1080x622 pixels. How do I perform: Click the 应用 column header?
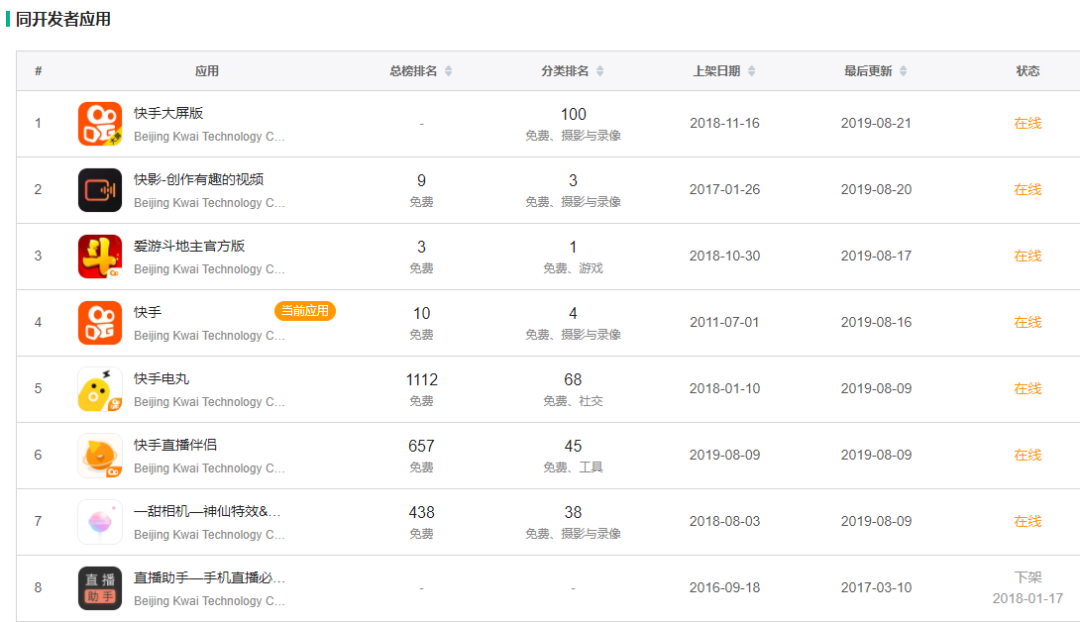[x=207, y=71]
